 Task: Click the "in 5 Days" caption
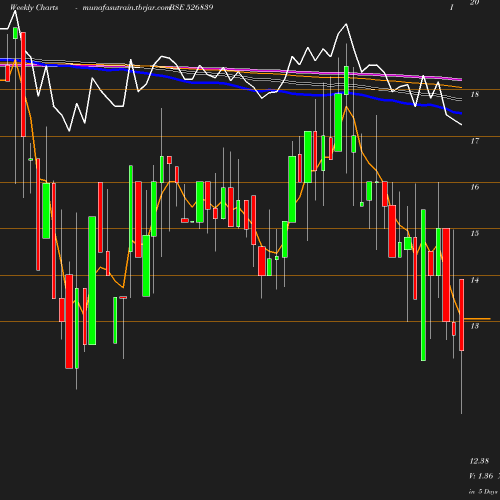point(483,491)
